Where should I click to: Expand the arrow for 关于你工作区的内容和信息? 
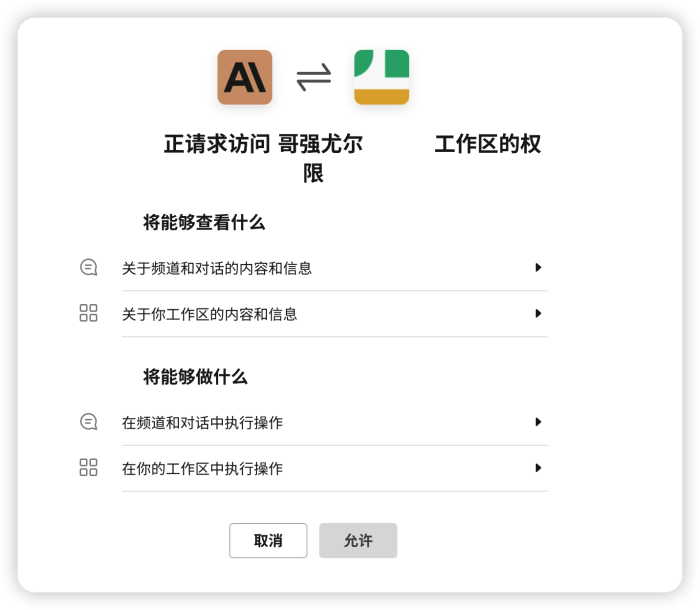point(538,313)
